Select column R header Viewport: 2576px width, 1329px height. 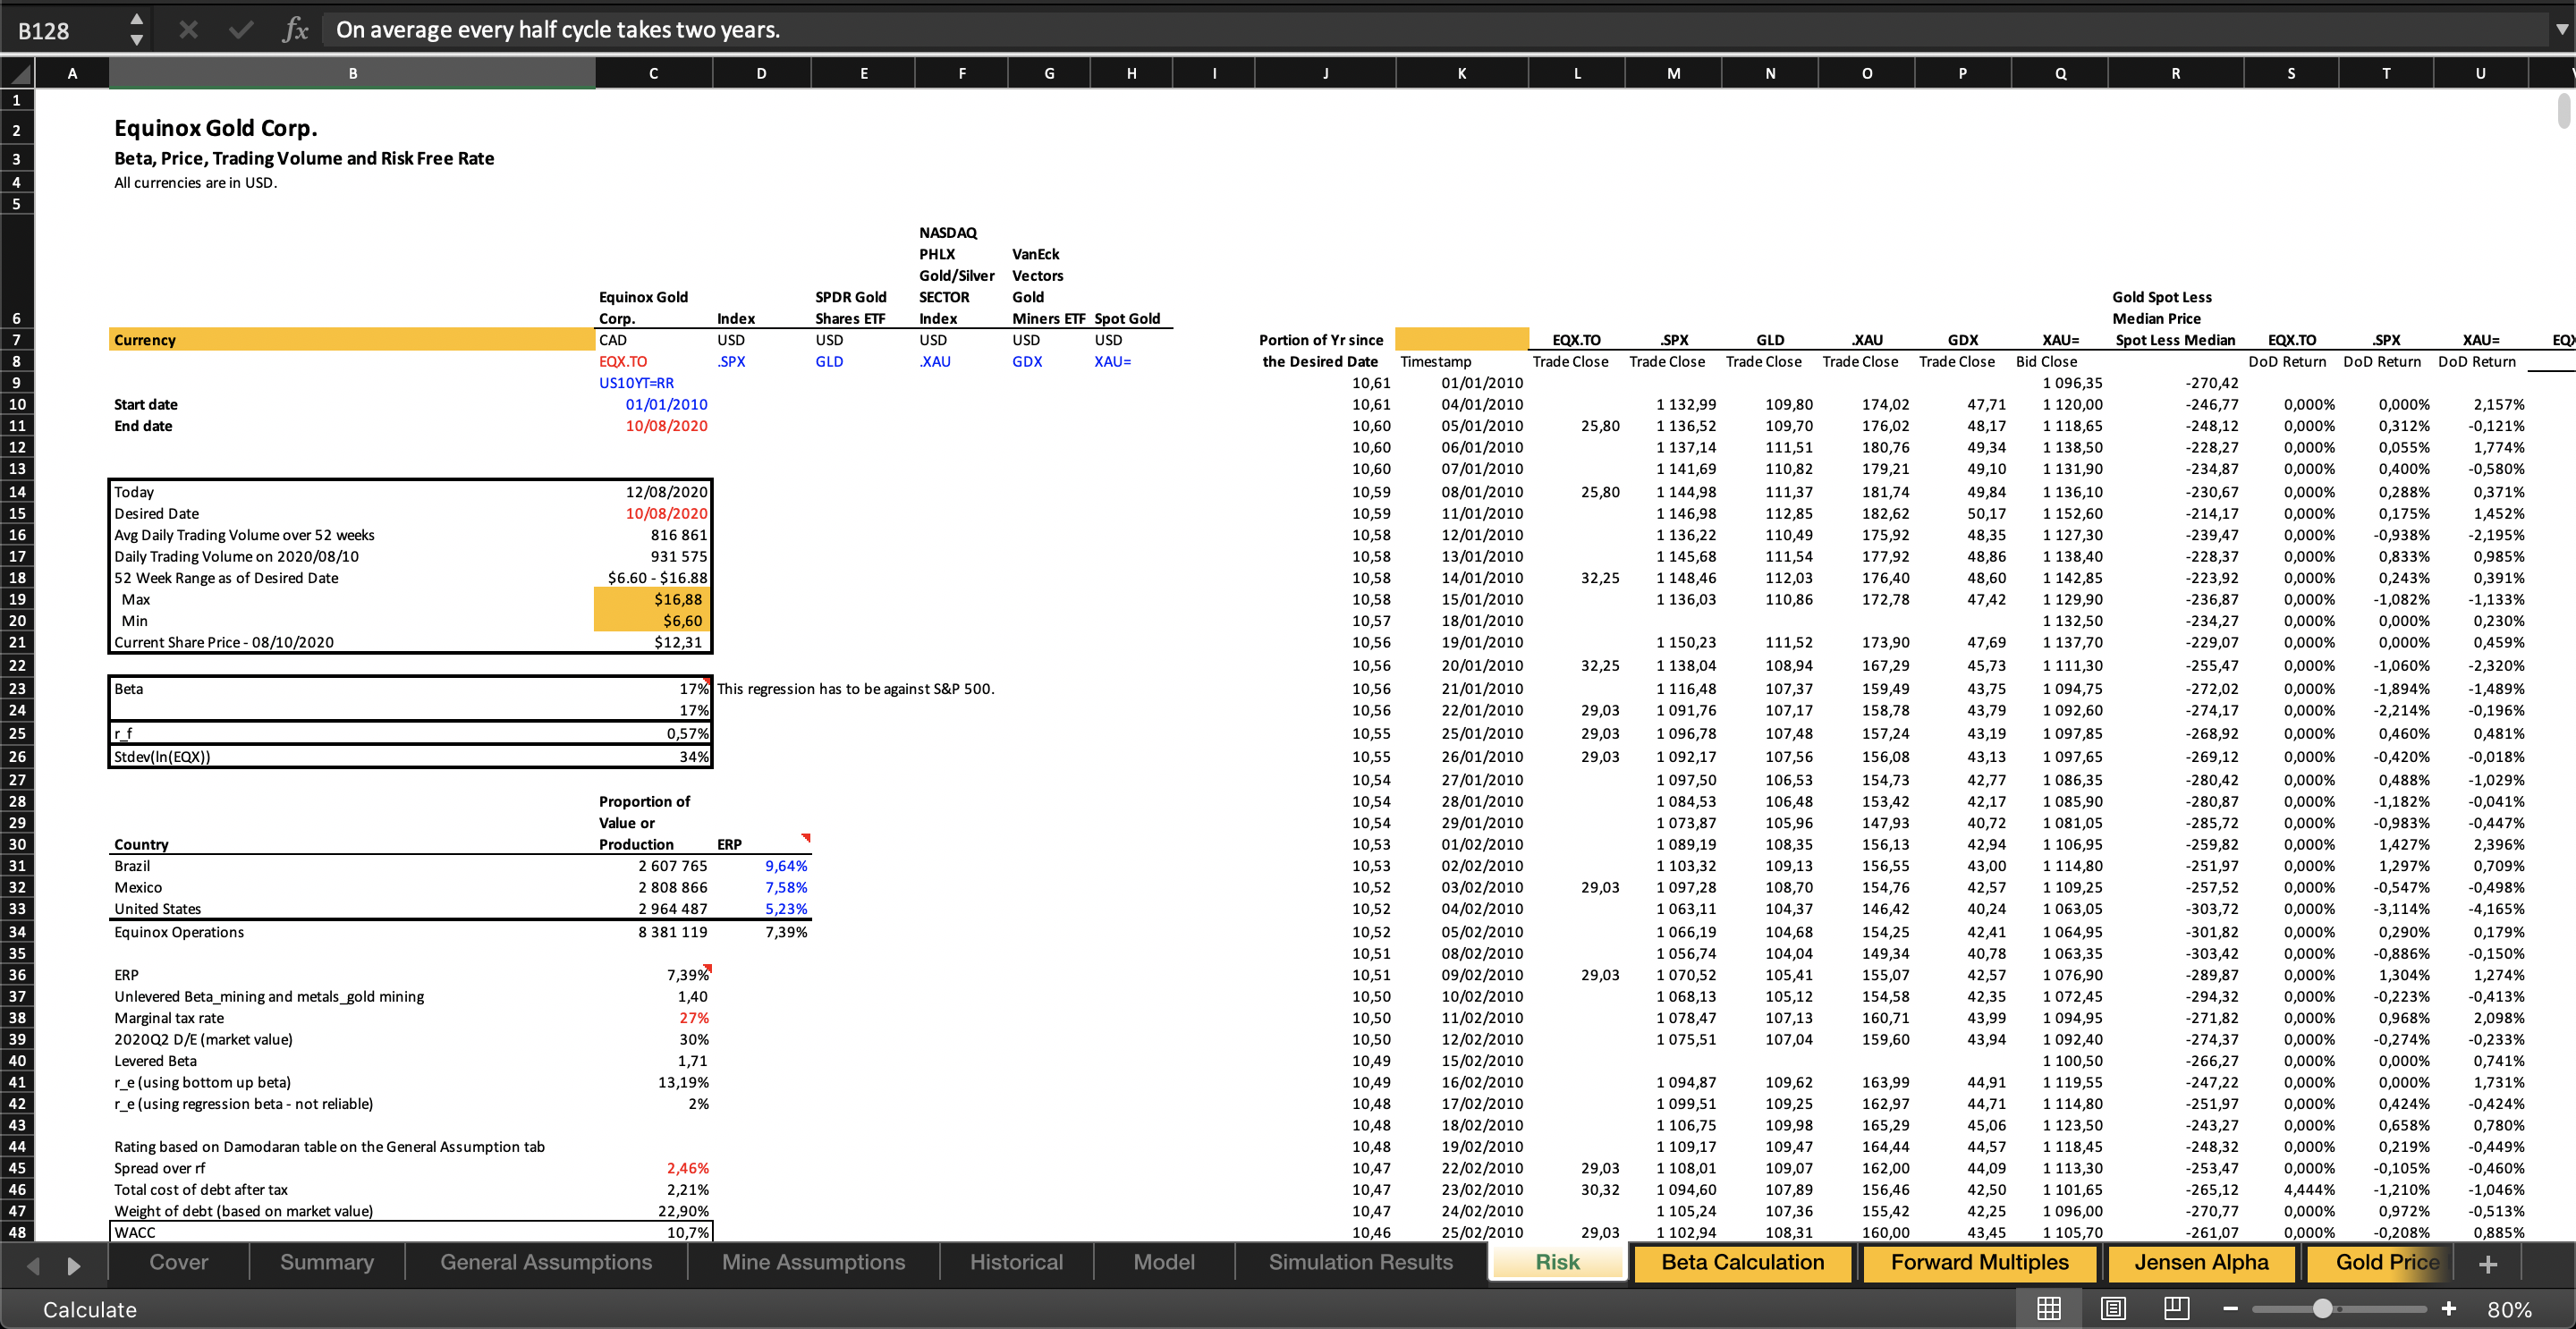click(2175, 73)
